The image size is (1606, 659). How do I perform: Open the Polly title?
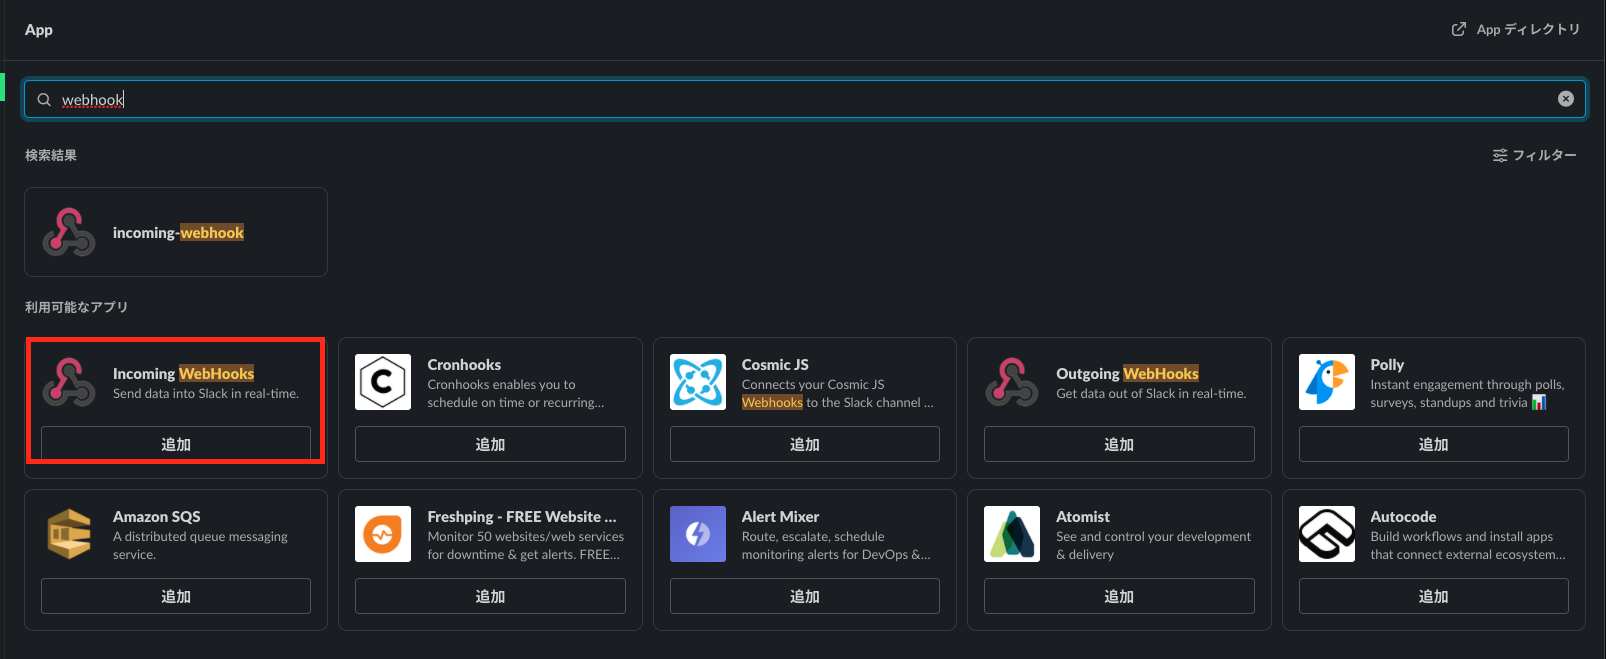(x=1387, y=364)
